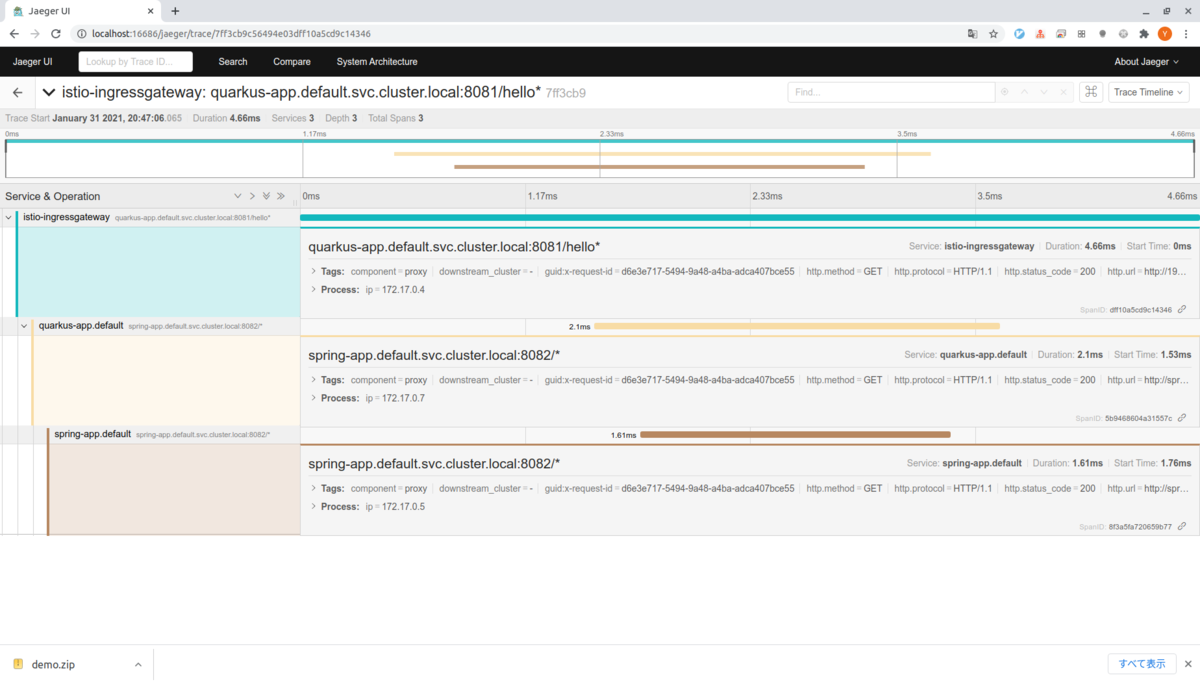Click the minimap trace overview graph
This screenshot has width=1200, height=684.
[600, 158]
